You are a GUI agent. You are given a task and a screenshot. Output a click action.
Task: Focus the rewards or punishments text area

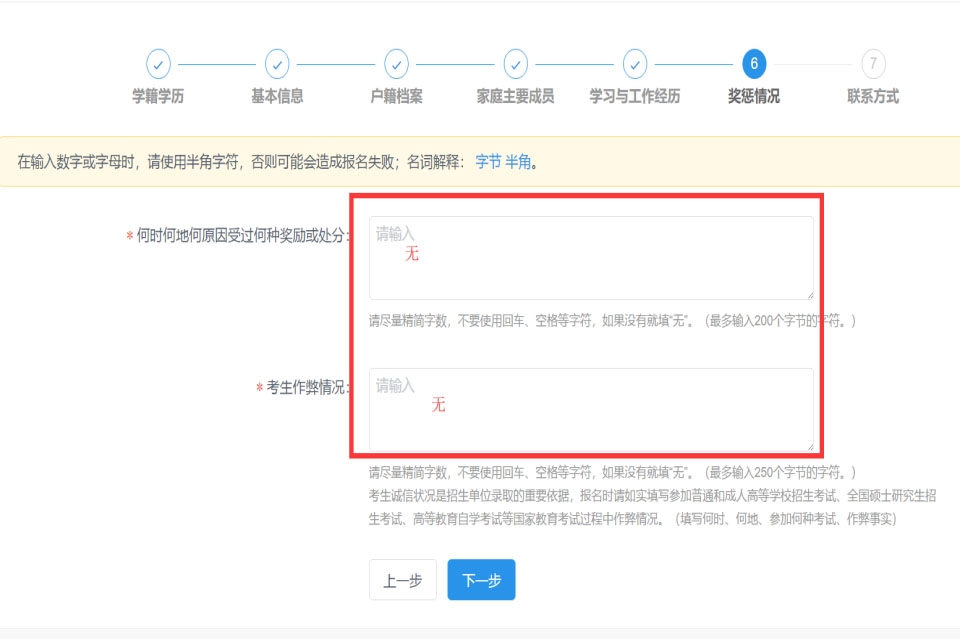[591, 258]
